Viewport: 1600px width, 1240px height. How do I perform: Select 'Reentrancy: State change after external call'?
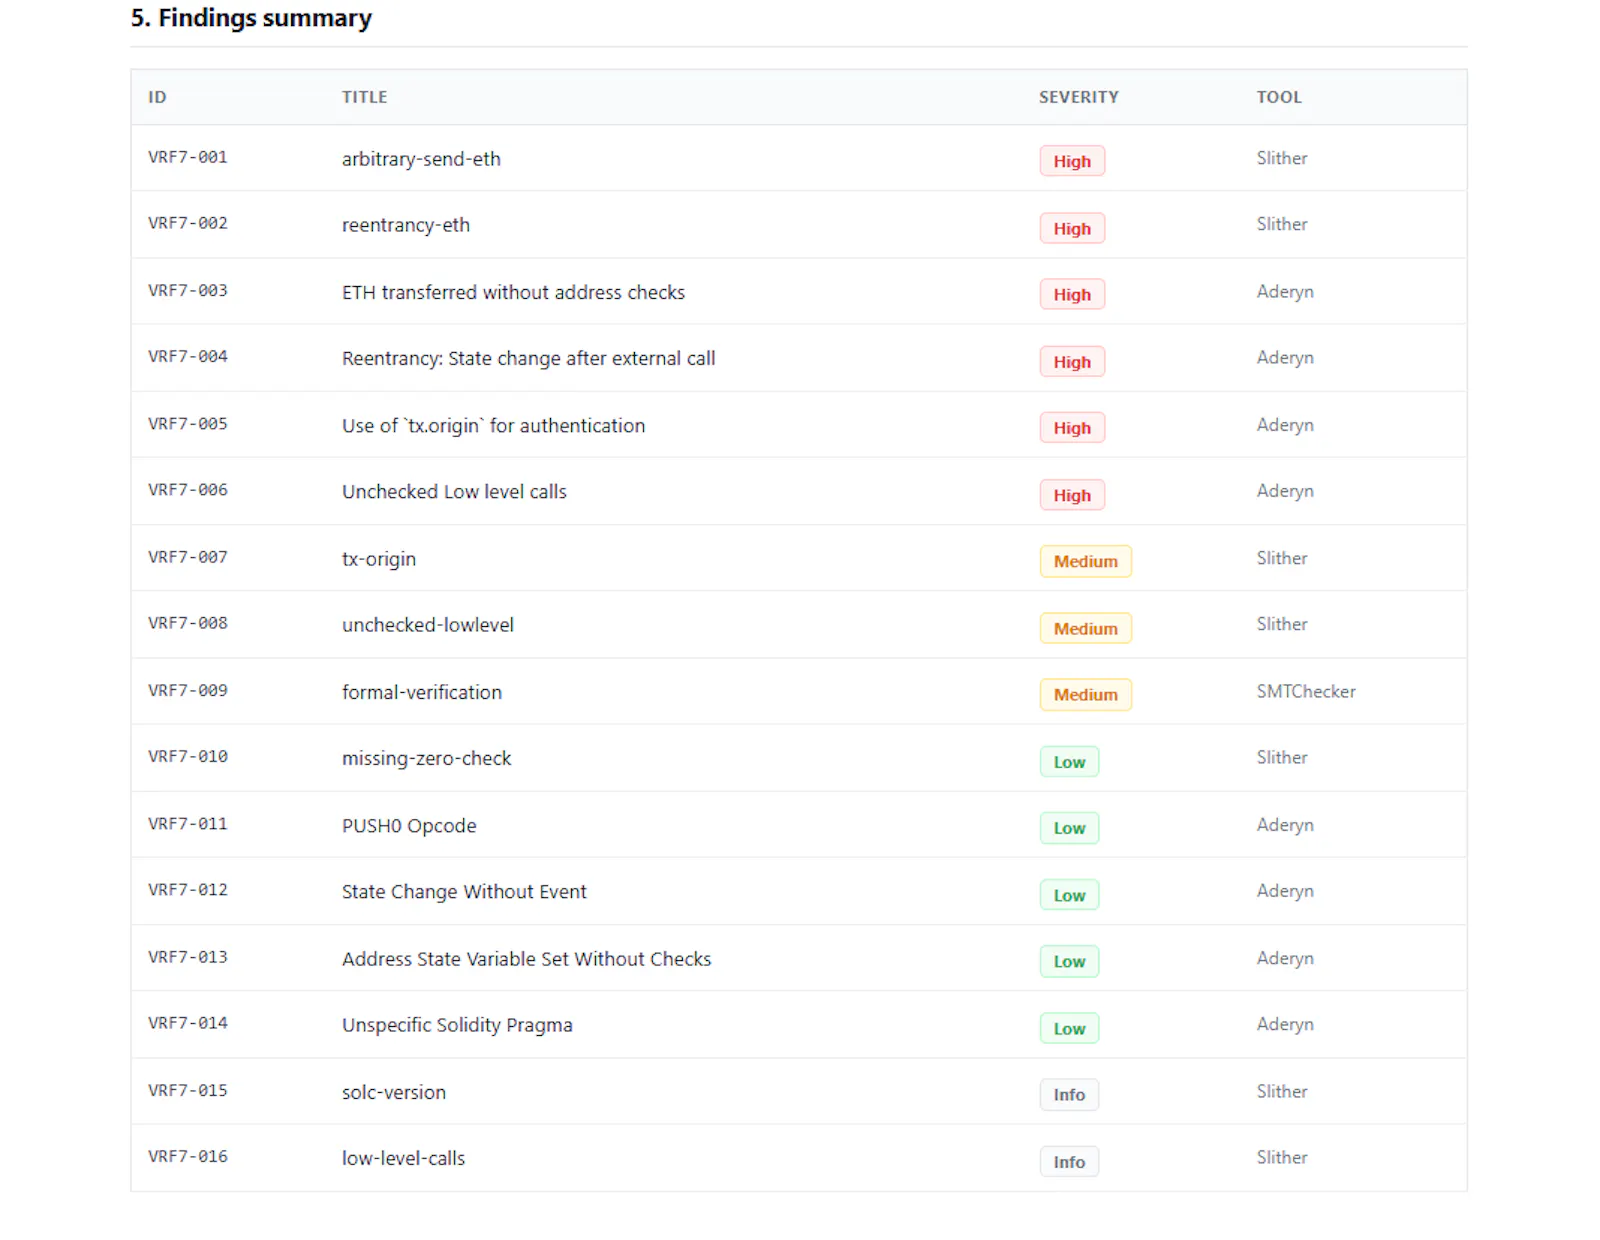[528, 358]
